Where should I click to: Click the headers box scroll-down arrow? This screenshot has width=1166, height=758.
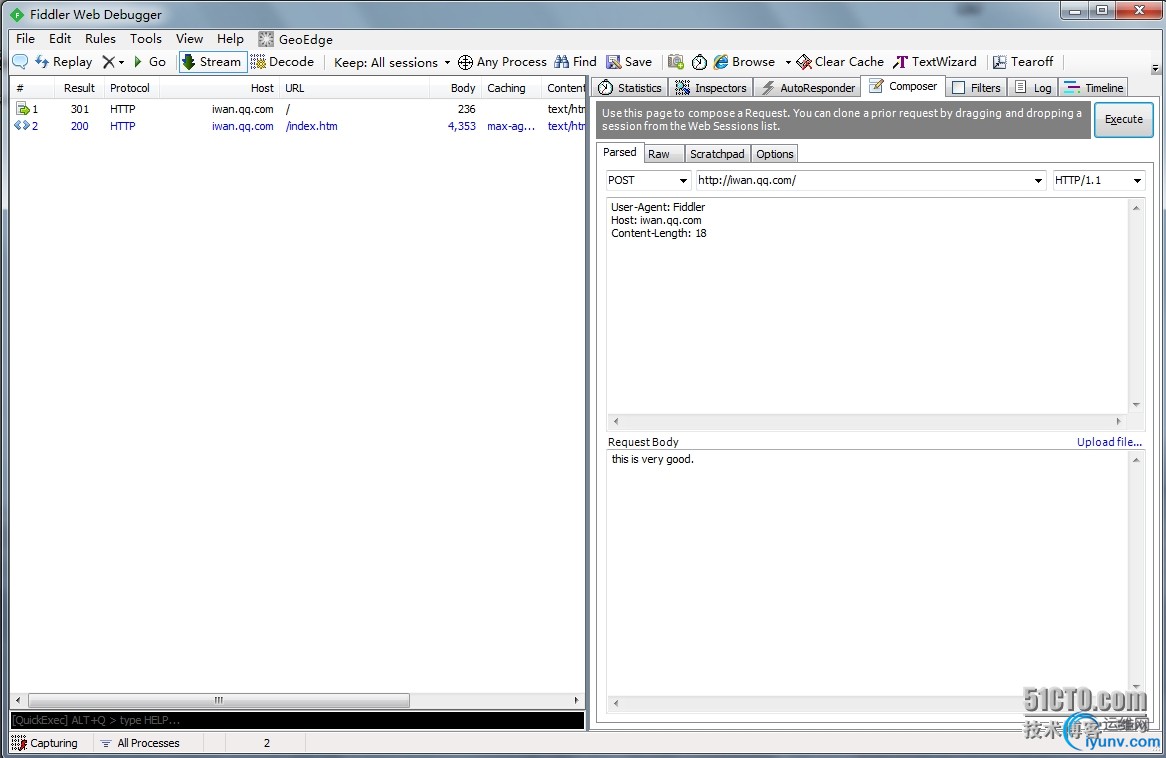click(1136, 405)
